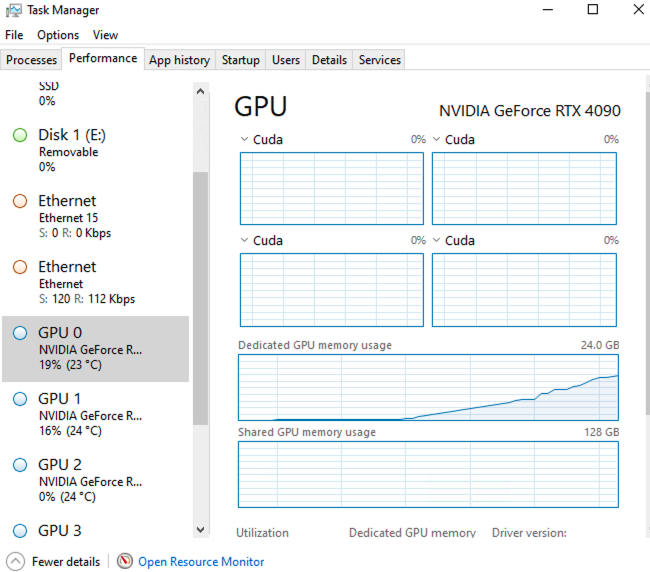Click the GPU 3 blue circle icon
The image size is (650, 572).
pos(20,531)
